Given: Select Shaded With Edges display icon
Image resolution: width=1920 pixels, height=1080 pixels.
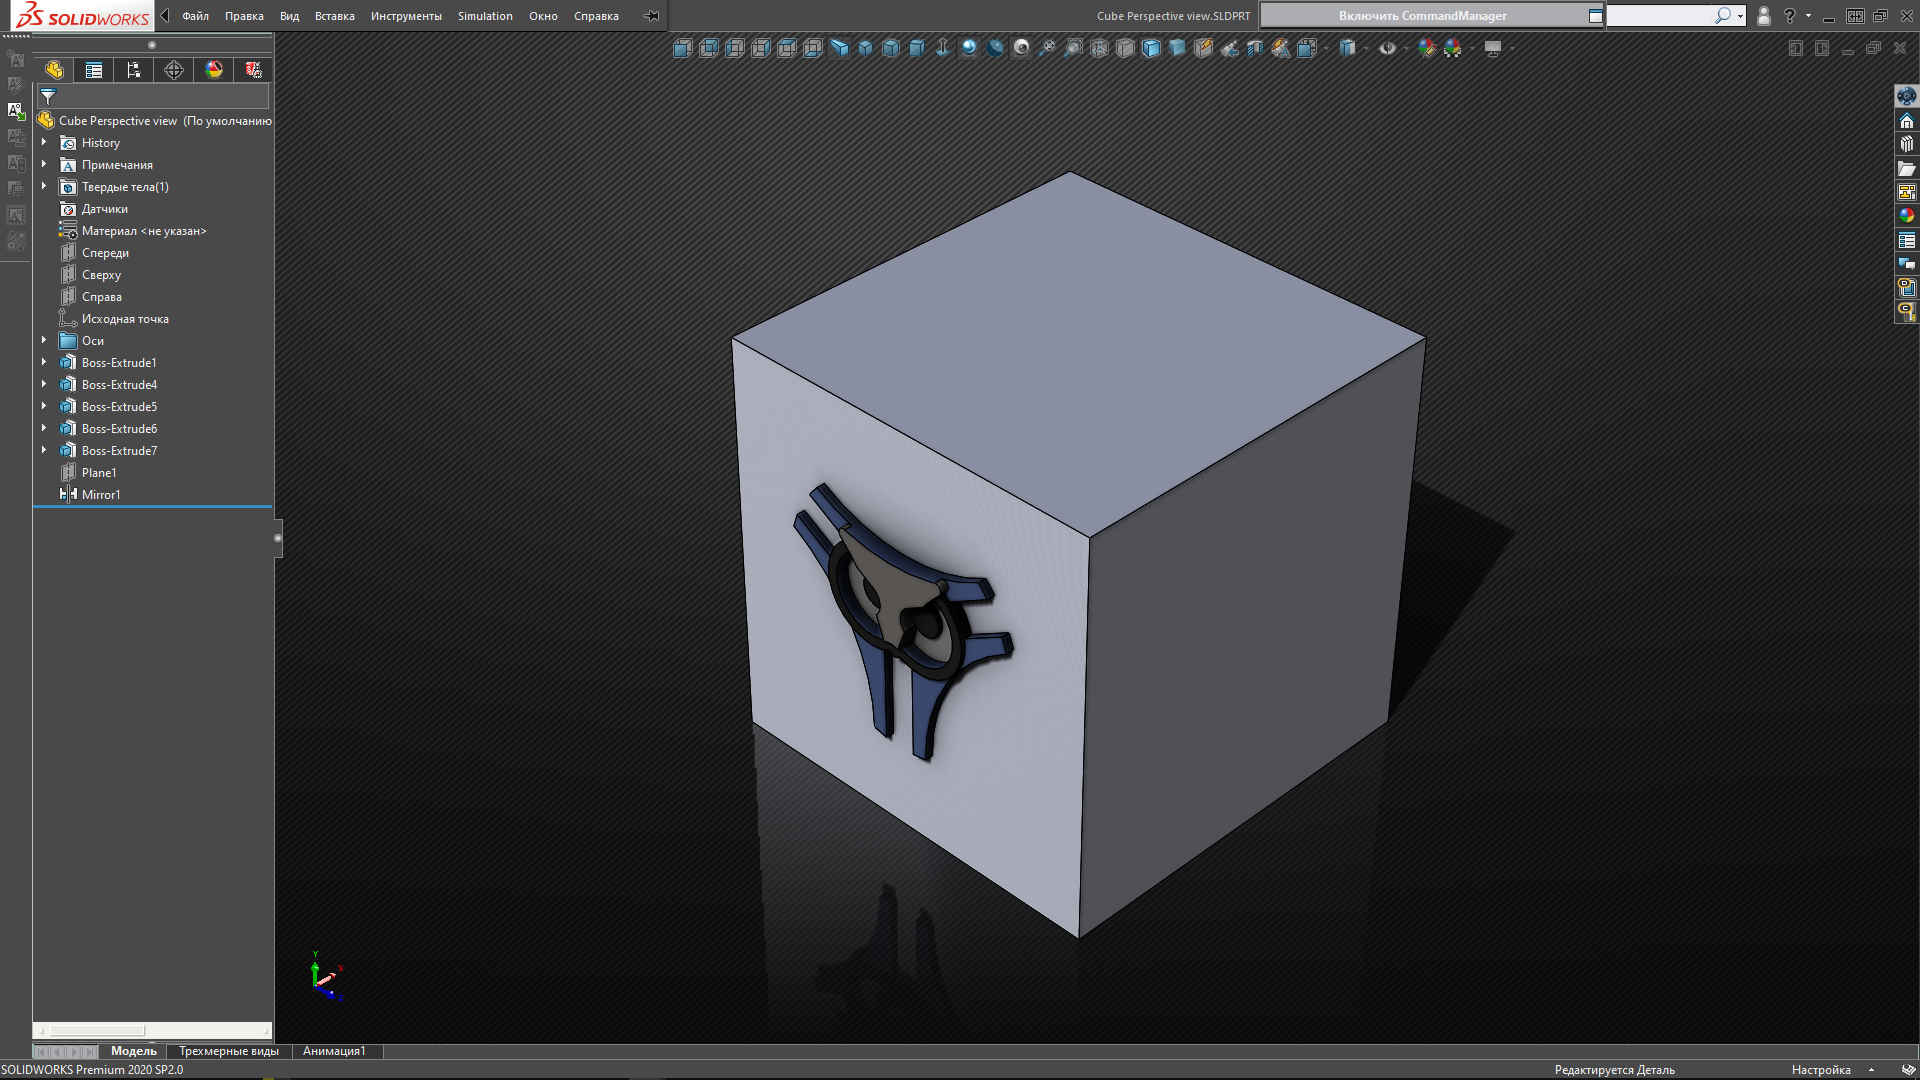Looking at the screenshot, I should pos(1151,48).
